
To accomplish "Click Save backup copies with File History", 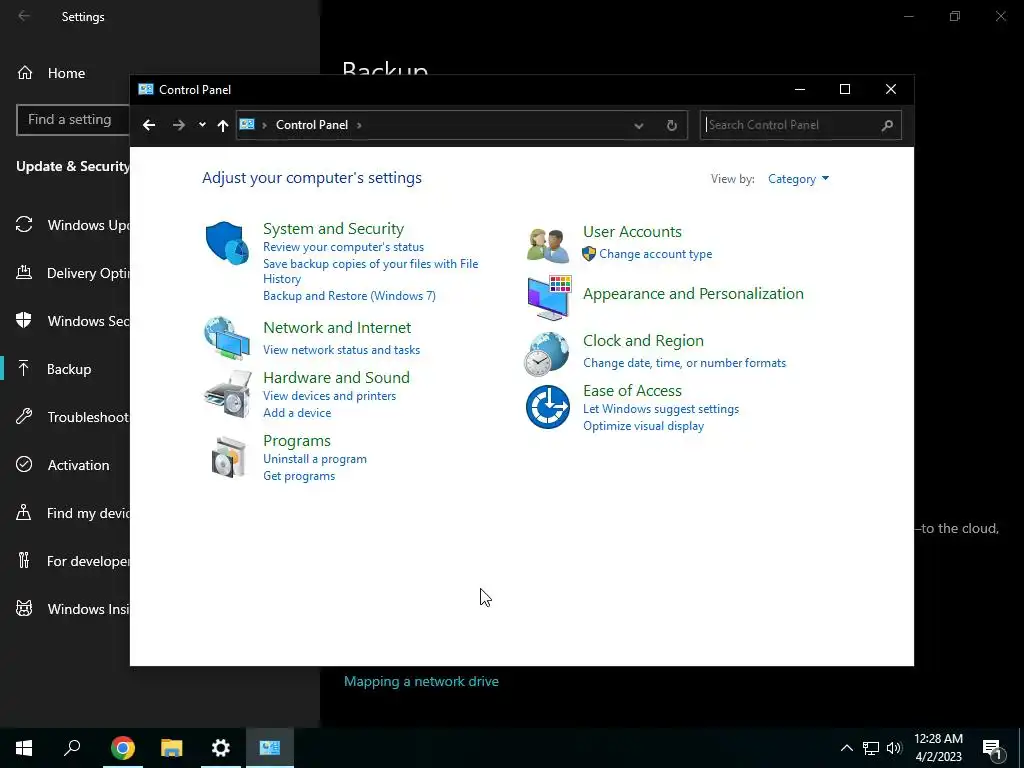I will (370, 271).
